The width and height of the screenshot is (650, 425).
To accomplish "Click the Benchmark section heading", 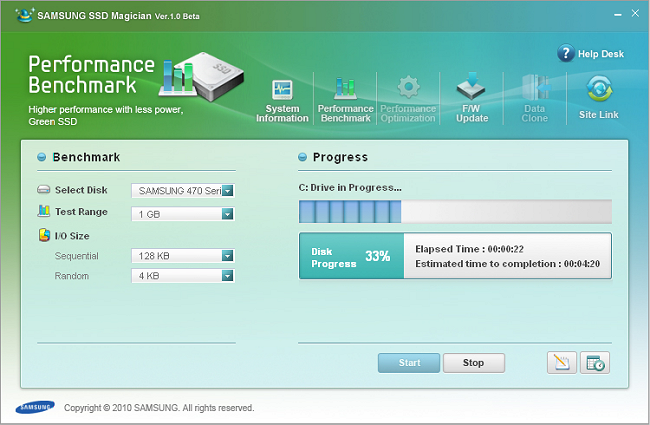I will (x=86, y=157).
